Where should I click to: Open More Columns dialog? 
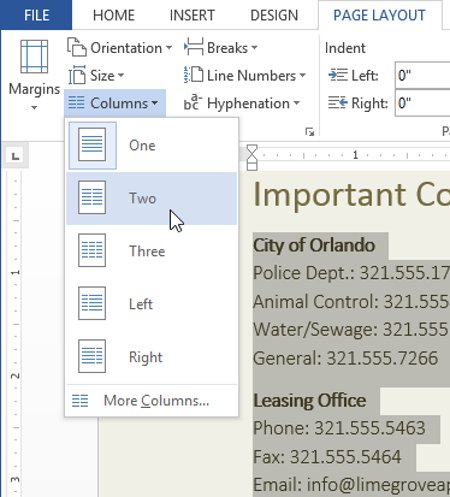[x=152, y=401]
